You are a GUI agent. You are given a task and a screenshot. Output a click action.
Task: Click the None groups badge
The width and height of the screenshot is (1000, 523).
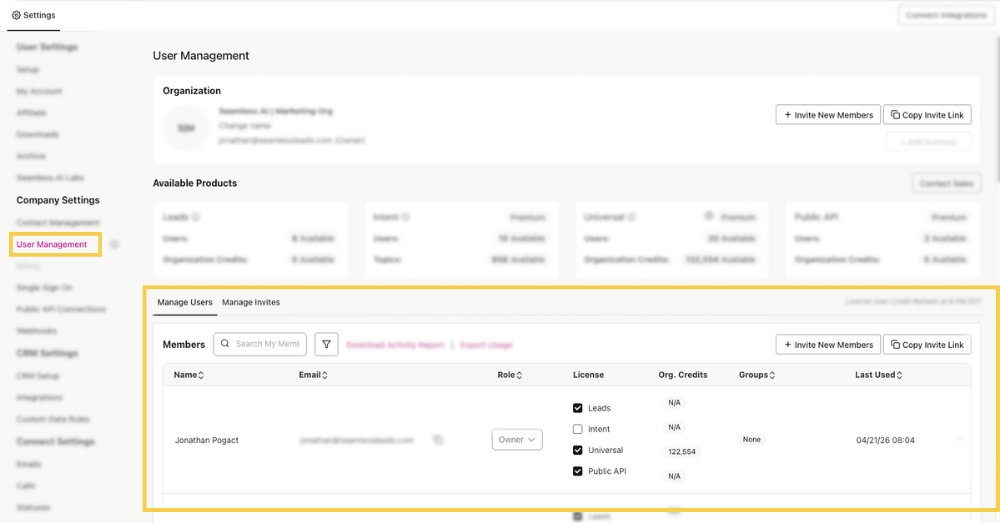click(x=751, y=439)
